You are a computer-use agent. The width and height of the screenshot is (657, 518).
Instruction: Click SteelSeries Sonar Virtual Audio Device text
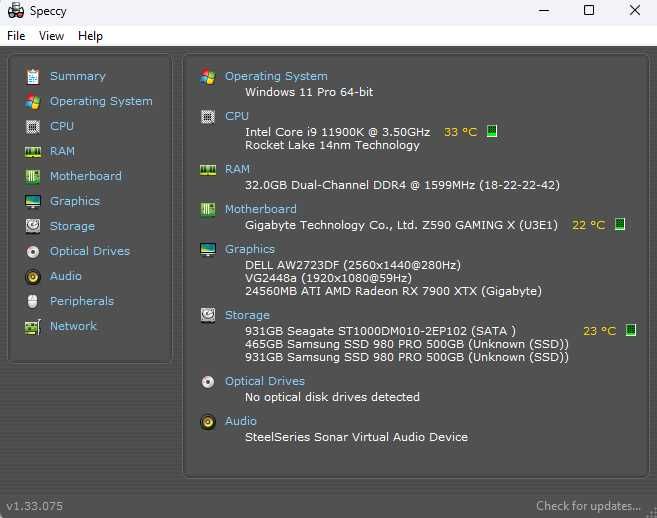point(356,437)
